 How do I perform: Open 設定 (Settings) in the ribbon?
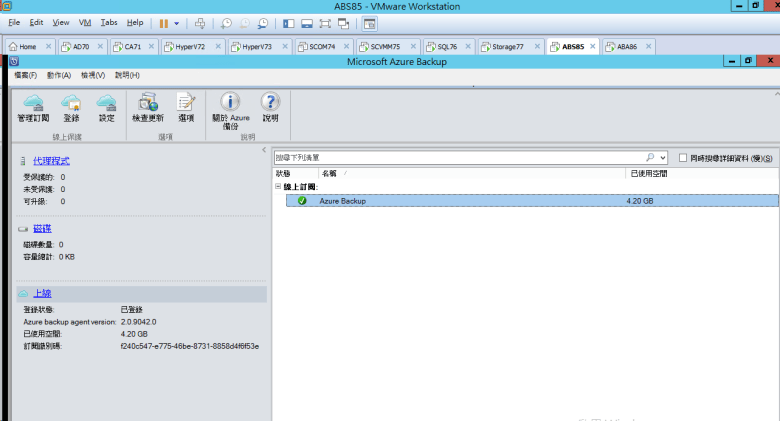[106, 102]
